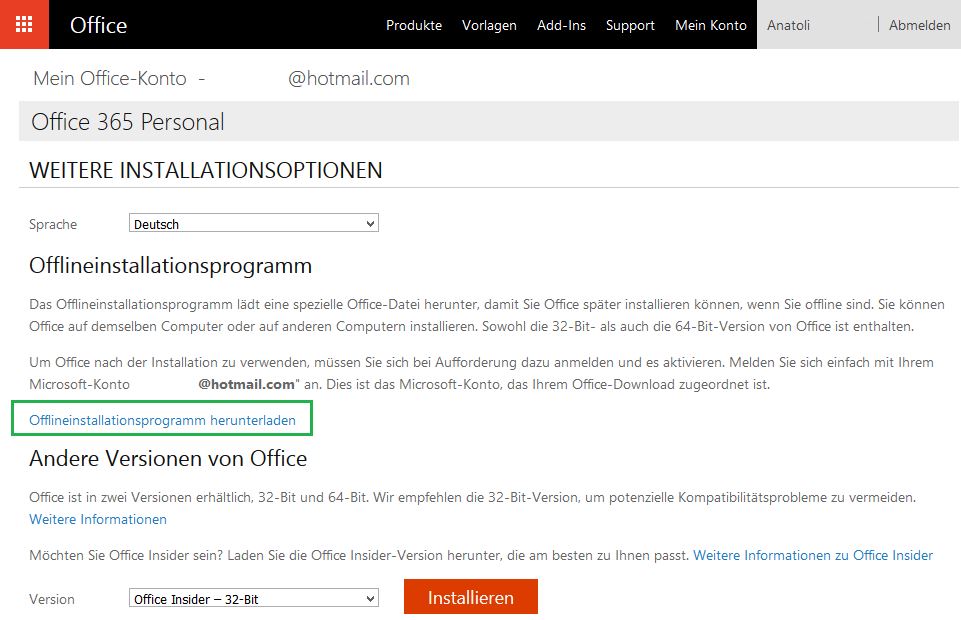Expand the Version dropdown
The image size is (961, 620).
(x=253, y=598)
